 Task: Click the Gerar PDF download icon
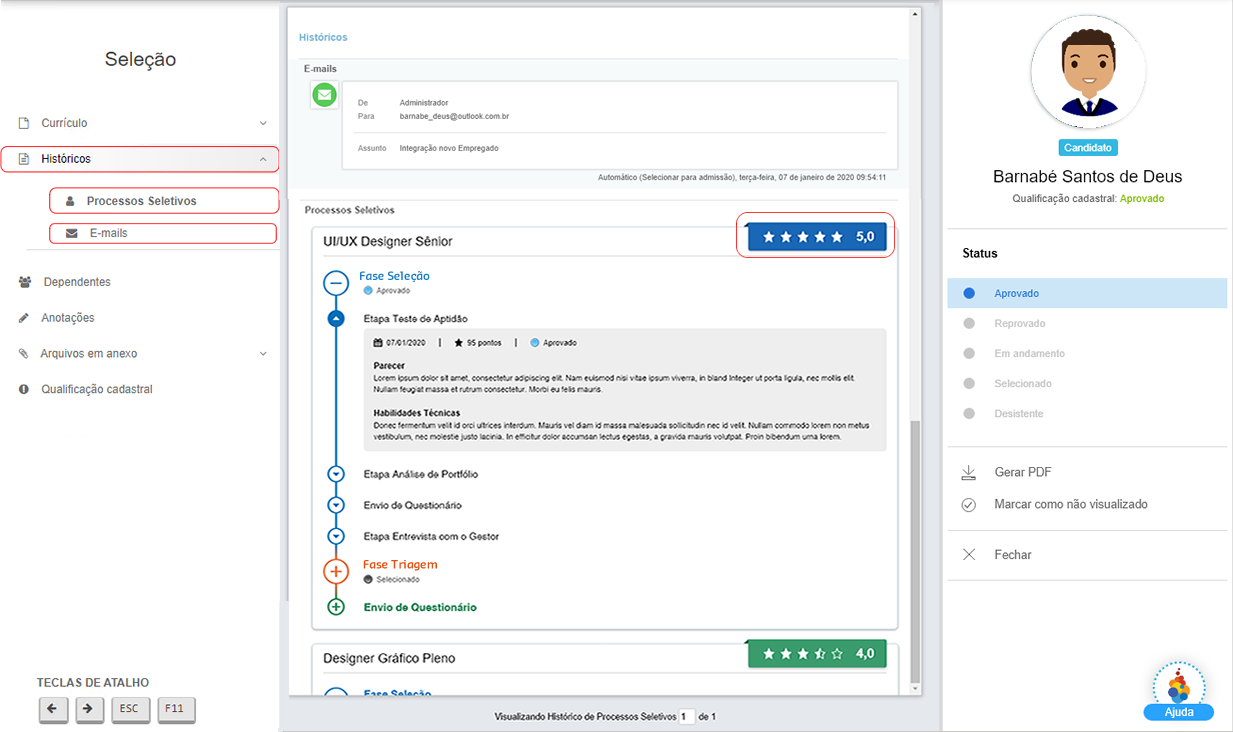(x=968, y=472)
